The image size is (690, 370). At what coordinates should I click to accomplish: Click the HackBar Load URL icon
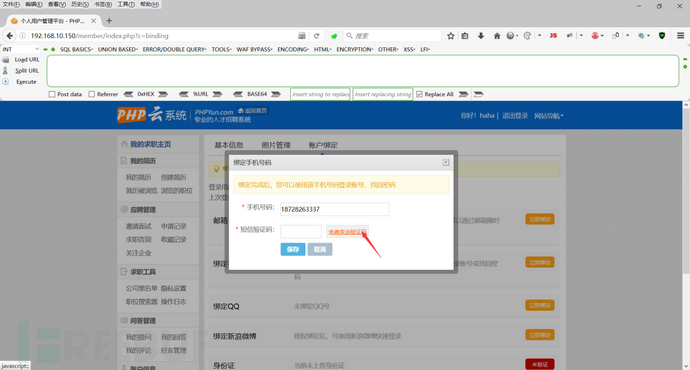coord(6,59)
